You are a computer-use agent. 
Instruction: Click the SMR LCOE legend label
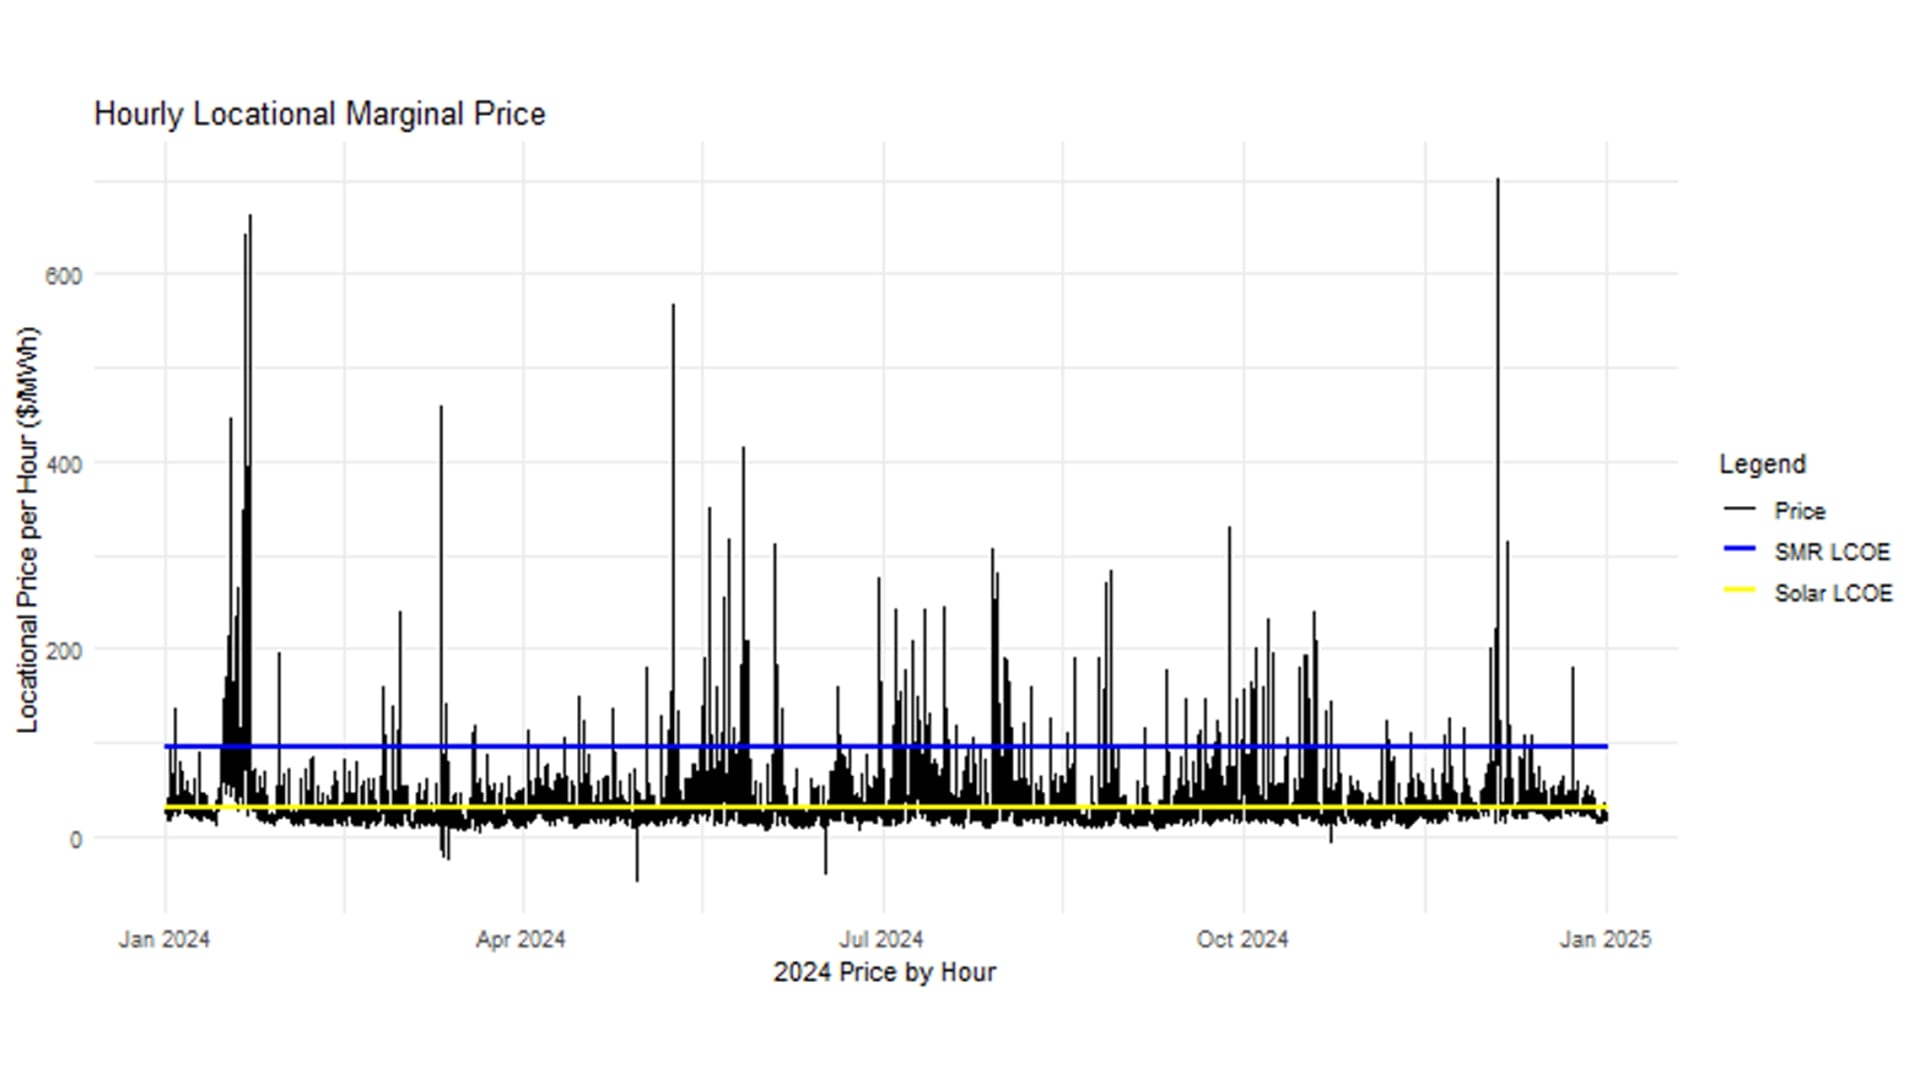[x=1831, y=552]
